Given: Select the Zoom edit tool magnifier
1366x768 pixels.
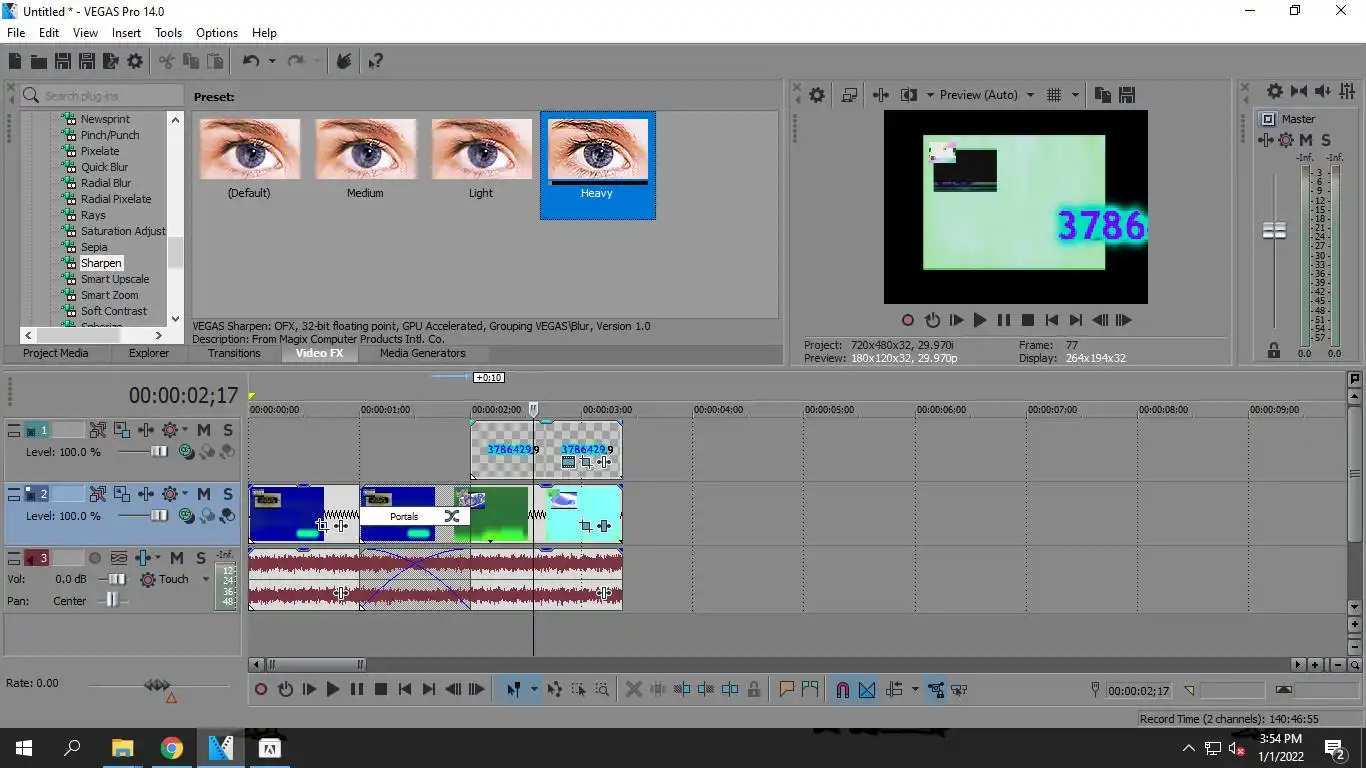Looking at the screenshot, I should (x=602, y=689).
